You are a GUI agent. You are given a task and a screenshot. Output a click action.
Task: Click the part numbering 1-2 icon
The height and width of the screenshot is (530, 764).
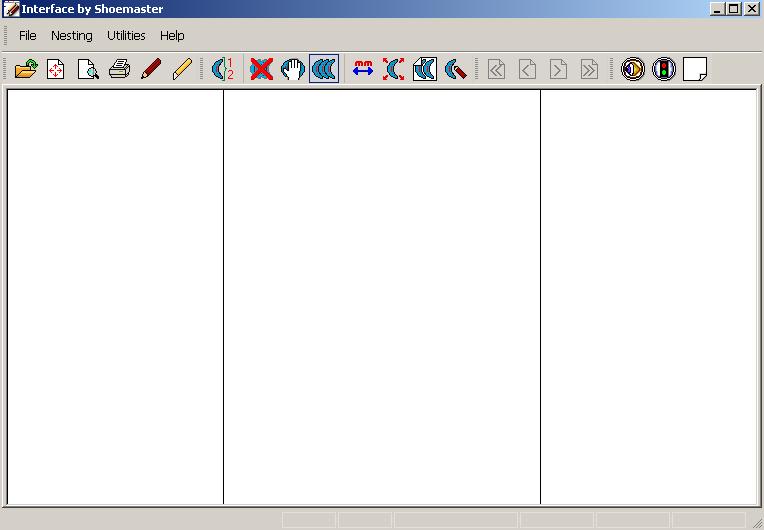coord(223,69)
